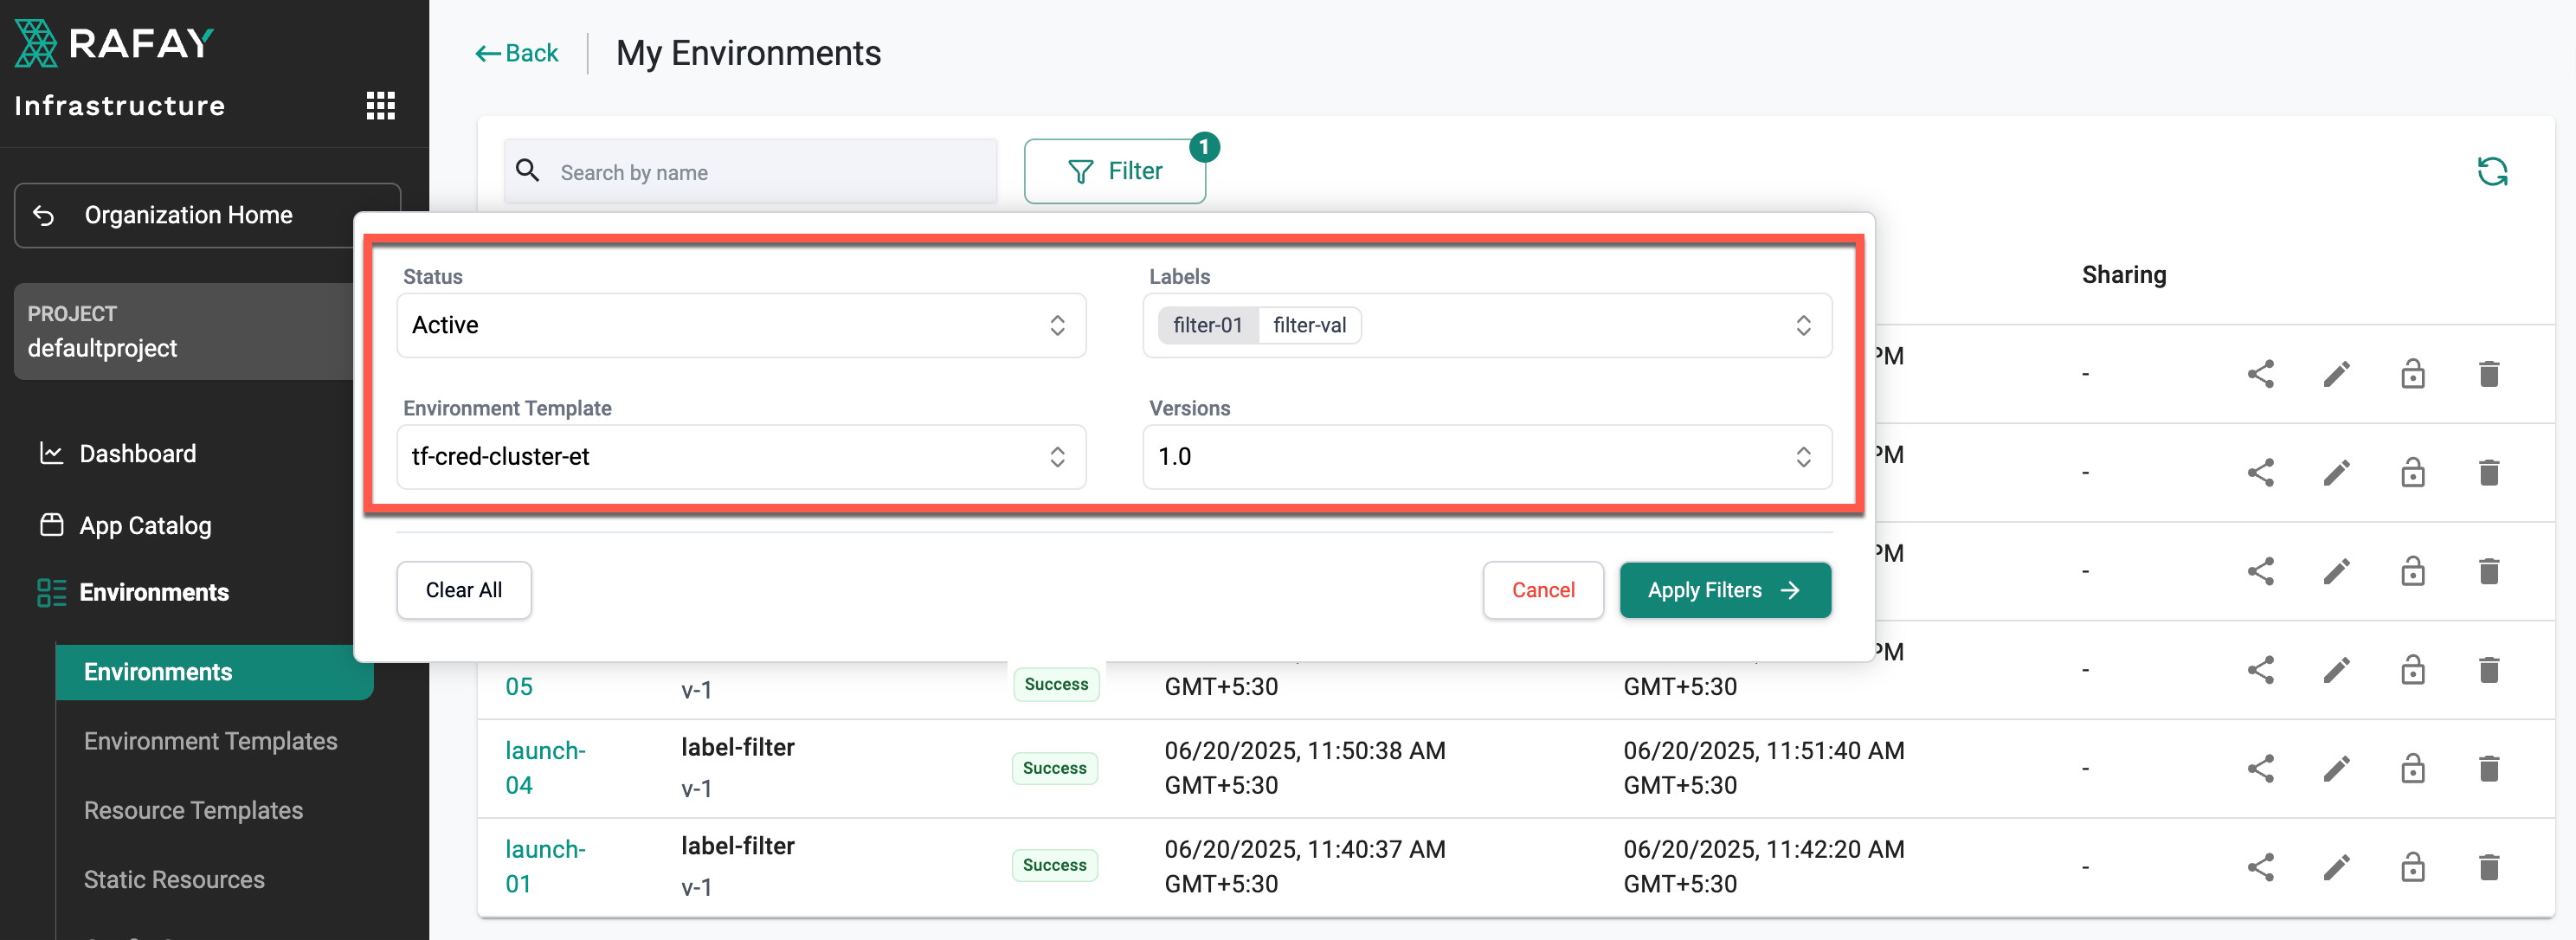The image size is (2576, 940).
Task: Click edit pencil icon for launch-01 row
Action: click(x=2336, y=866)
